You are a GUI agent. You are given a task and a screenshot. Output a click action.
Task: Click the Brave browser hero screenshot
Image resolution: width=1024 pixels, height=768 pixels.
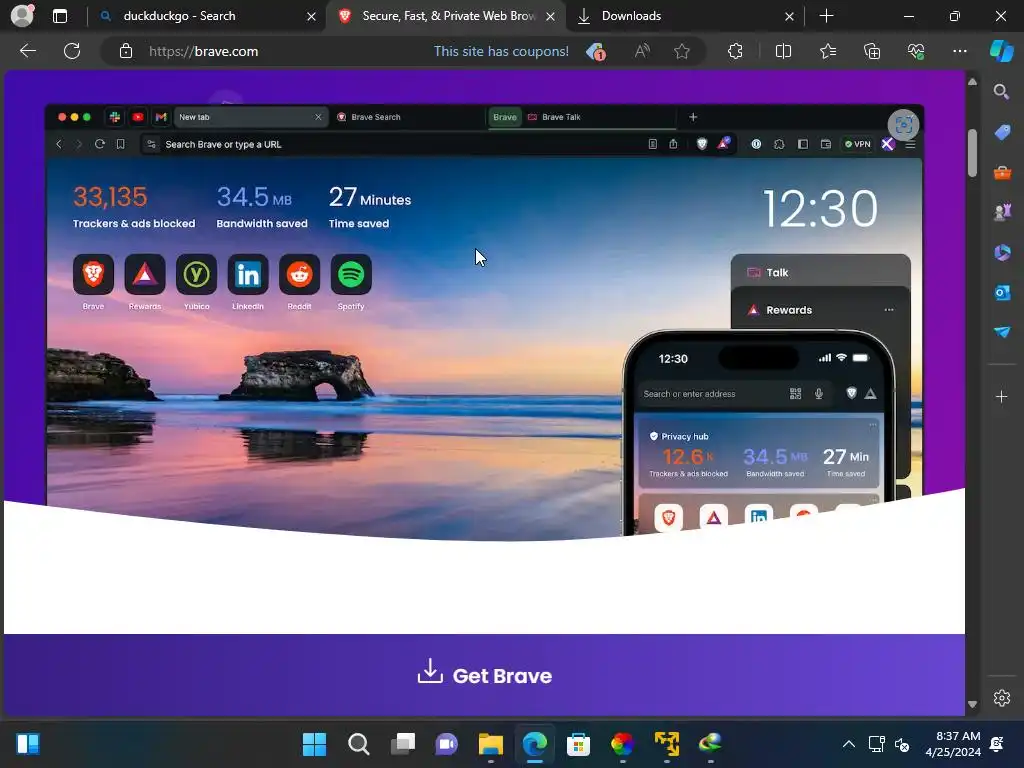coord(485,321)
